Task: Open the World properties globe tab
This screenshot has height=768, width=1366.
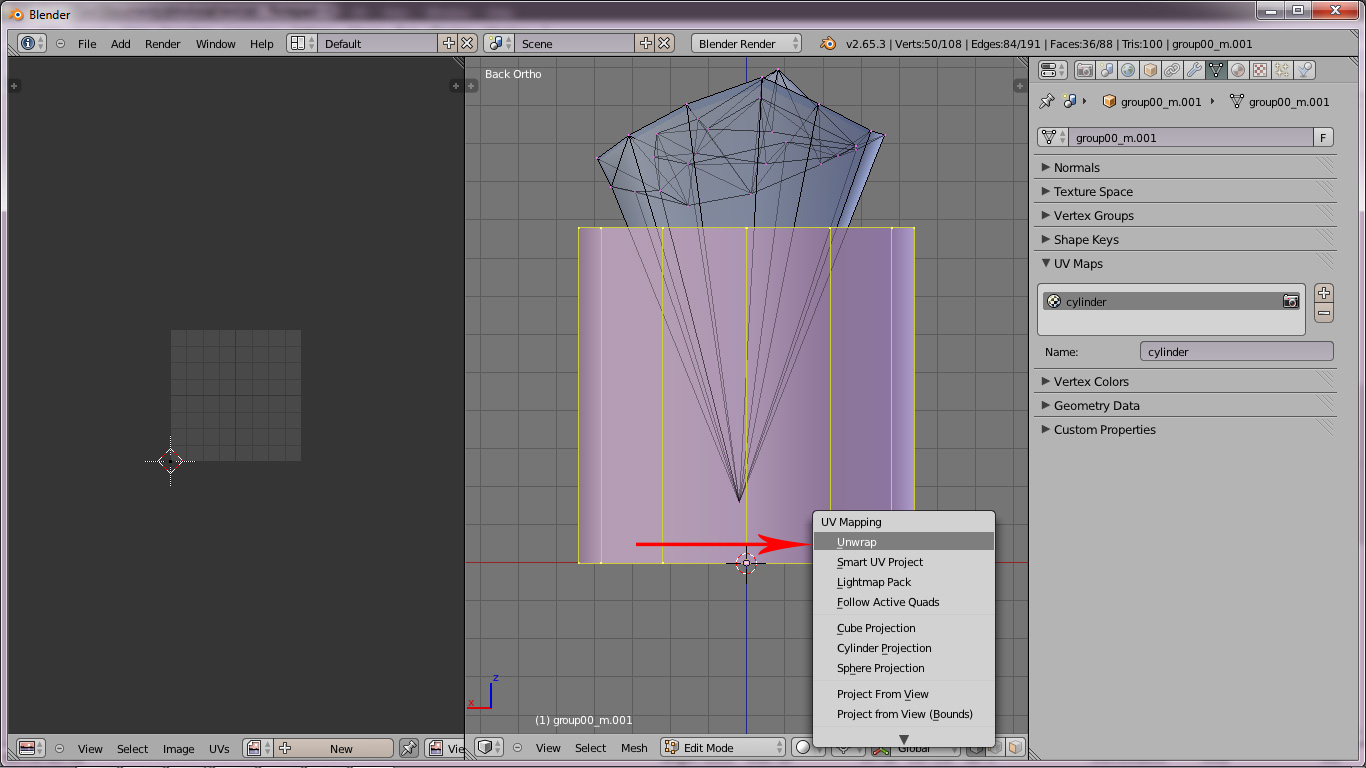Action: point(1128,70)
